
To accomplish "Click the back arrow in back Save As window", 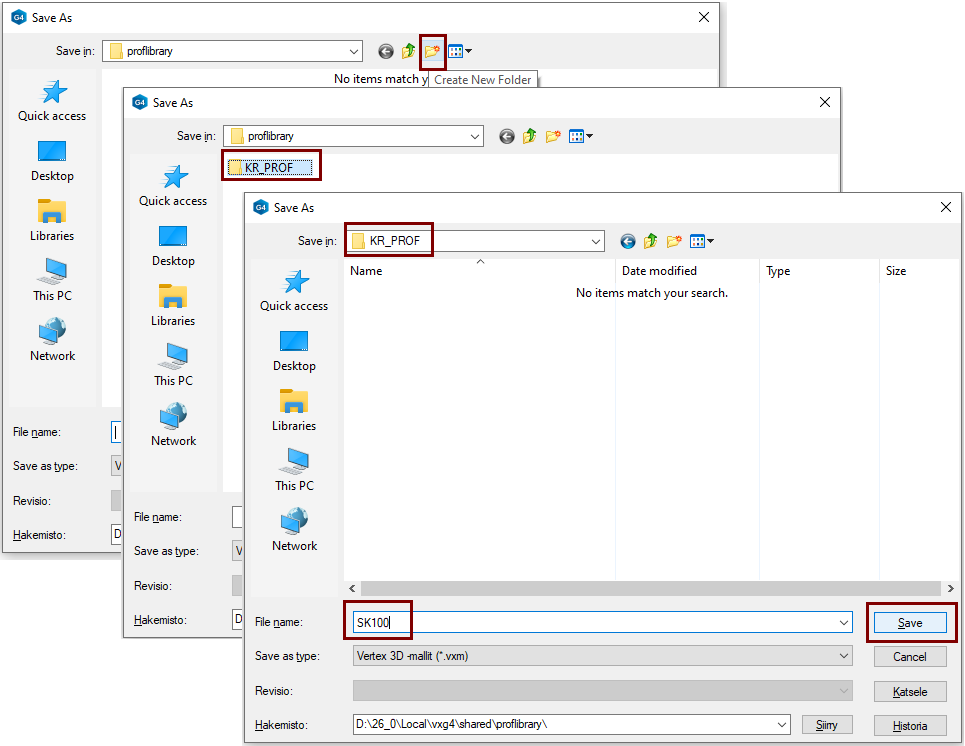I will [x=386, y=51].
